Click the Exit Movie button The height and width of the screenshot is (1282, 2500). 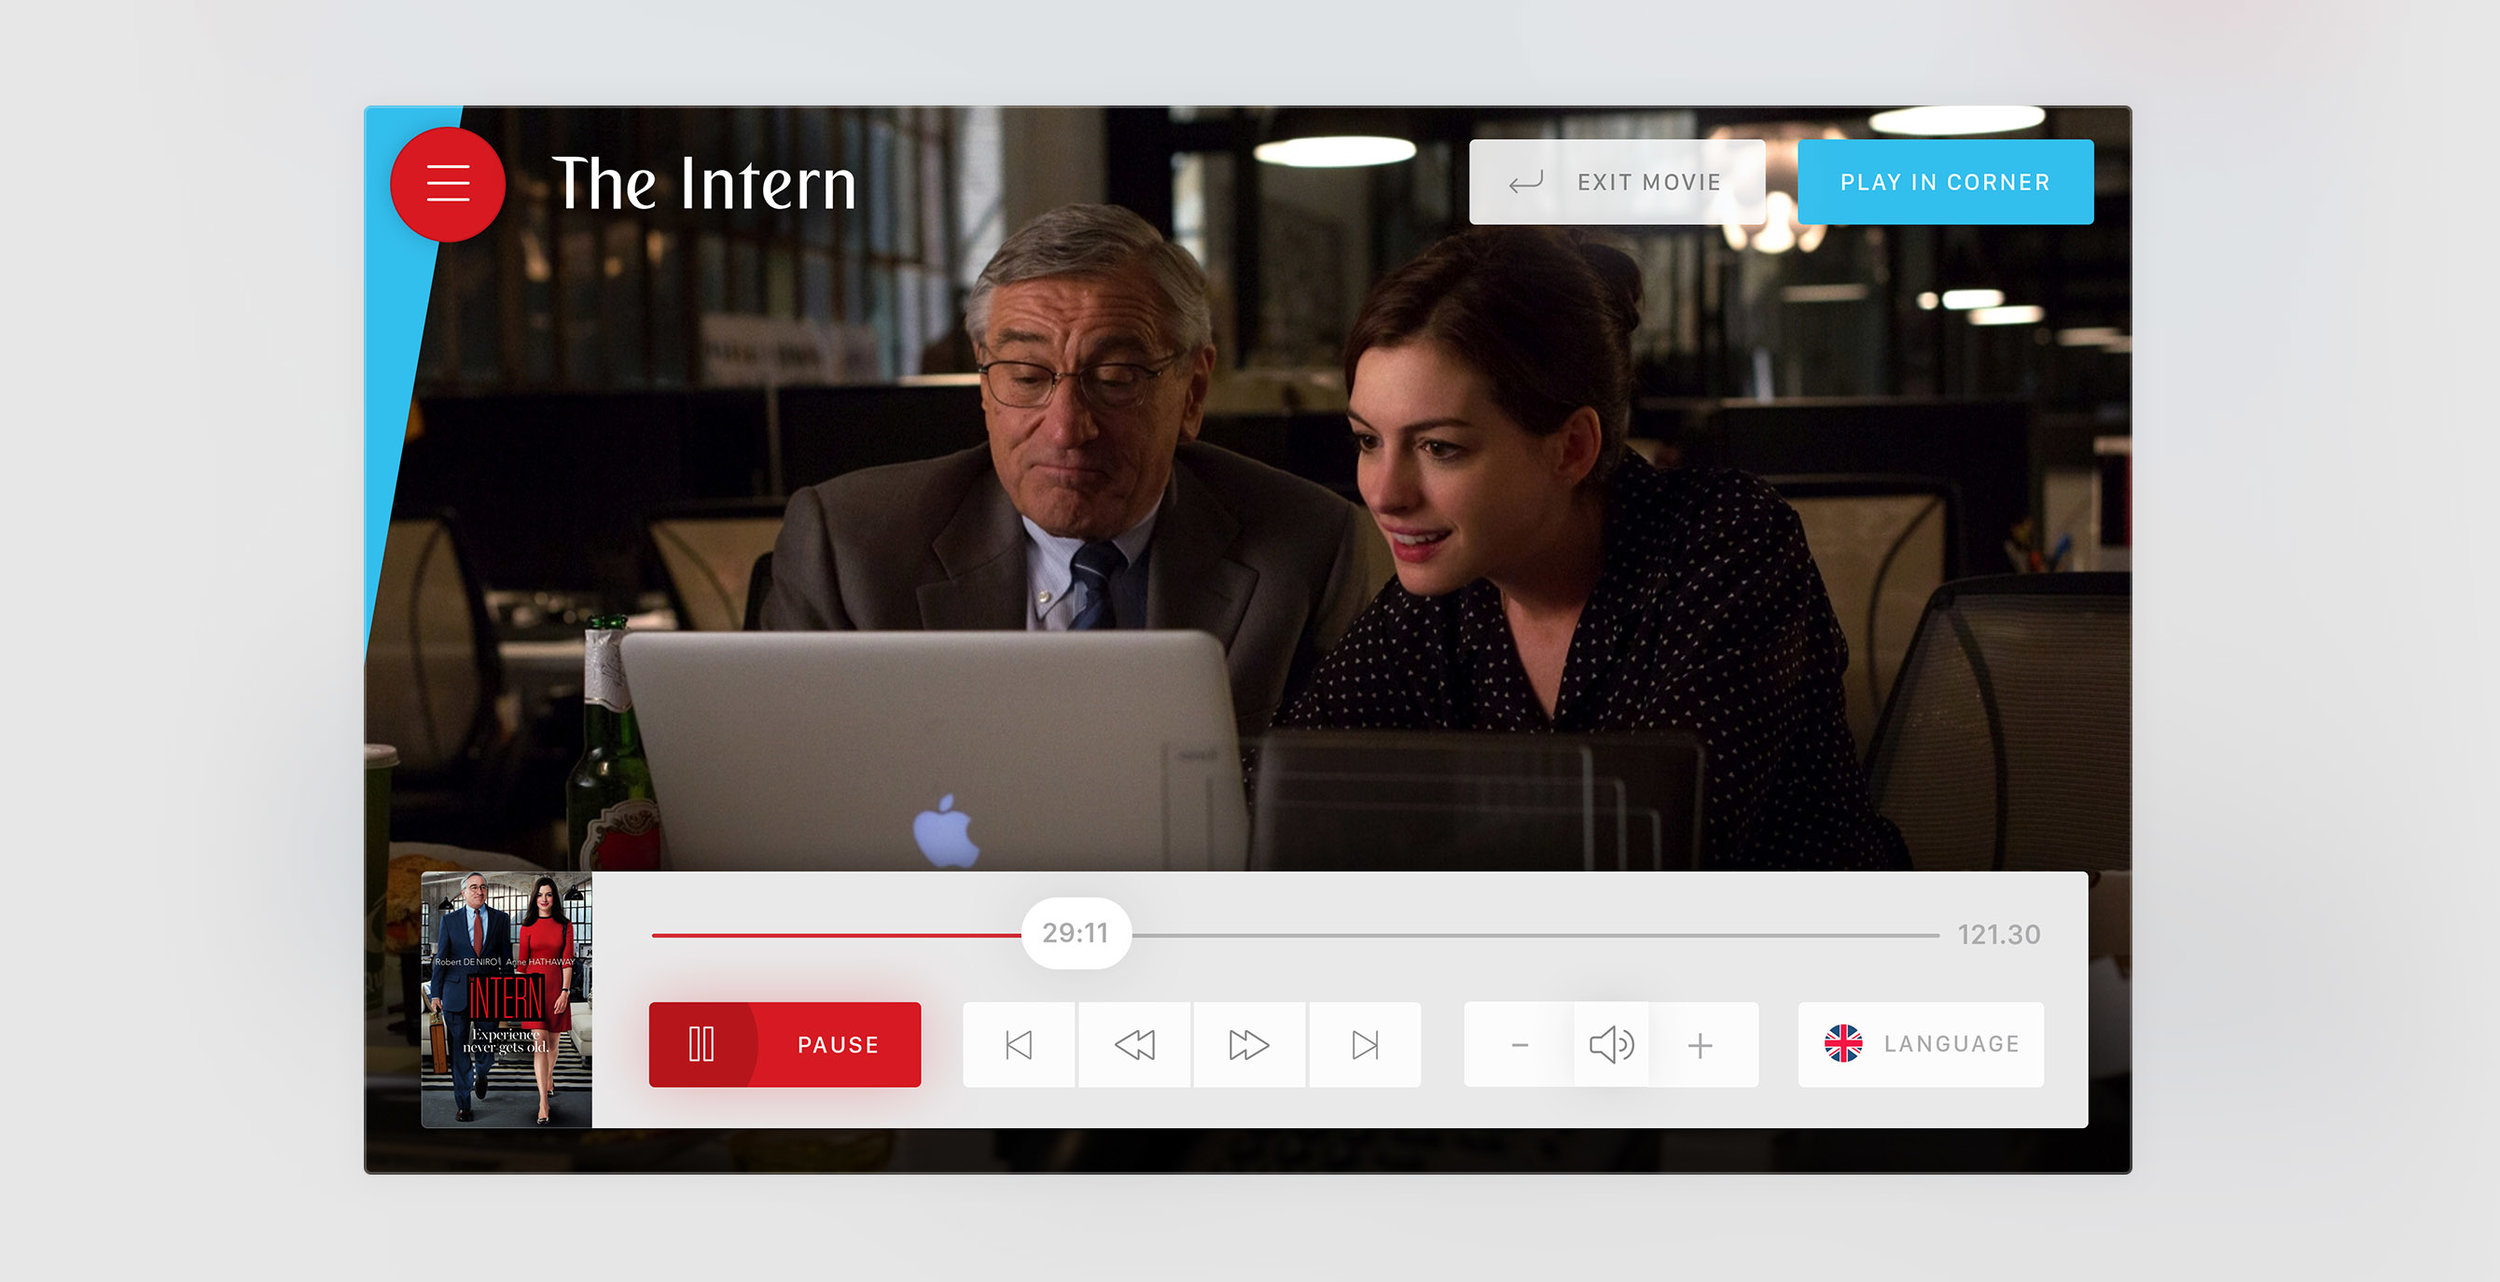pyautogui.click(x=1617, y=182)
